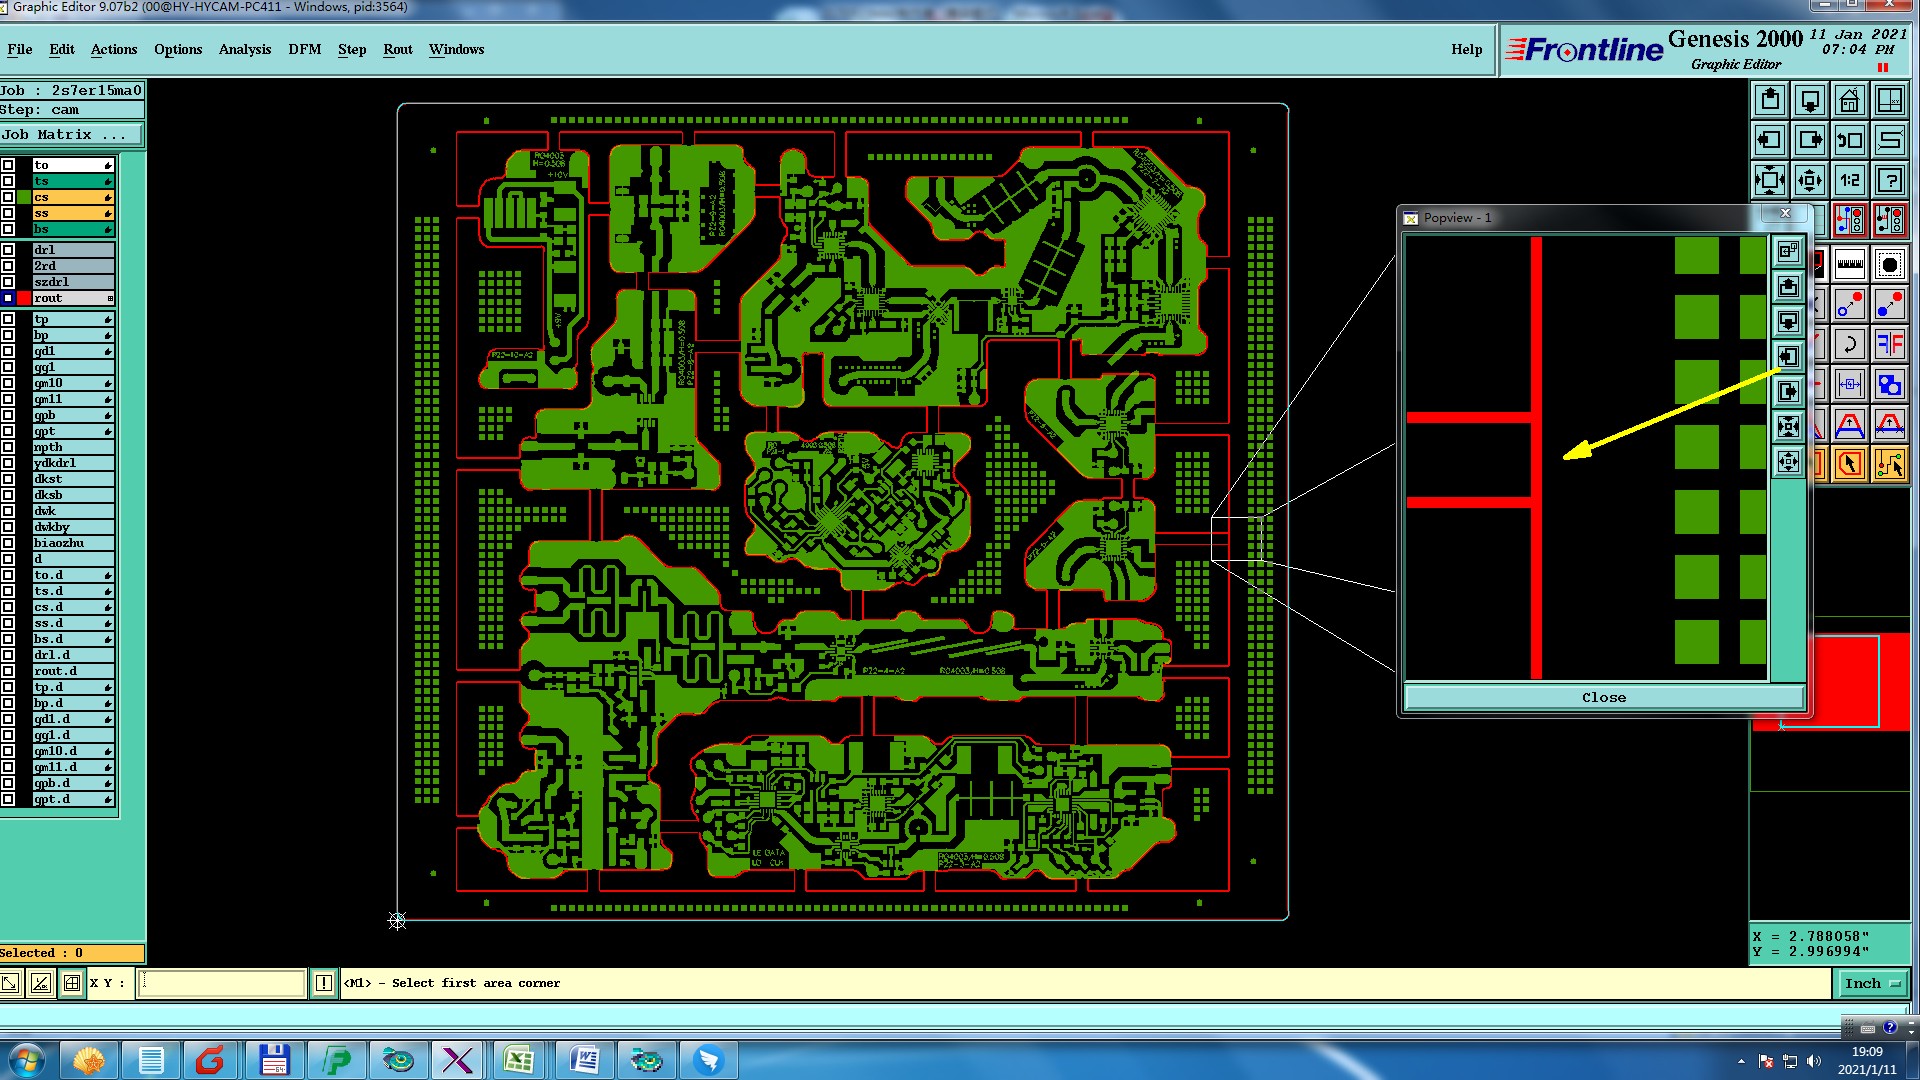Click the question mark help icon
This screenshot has width=1920, height=1080.
click(x=1889, y=181)
